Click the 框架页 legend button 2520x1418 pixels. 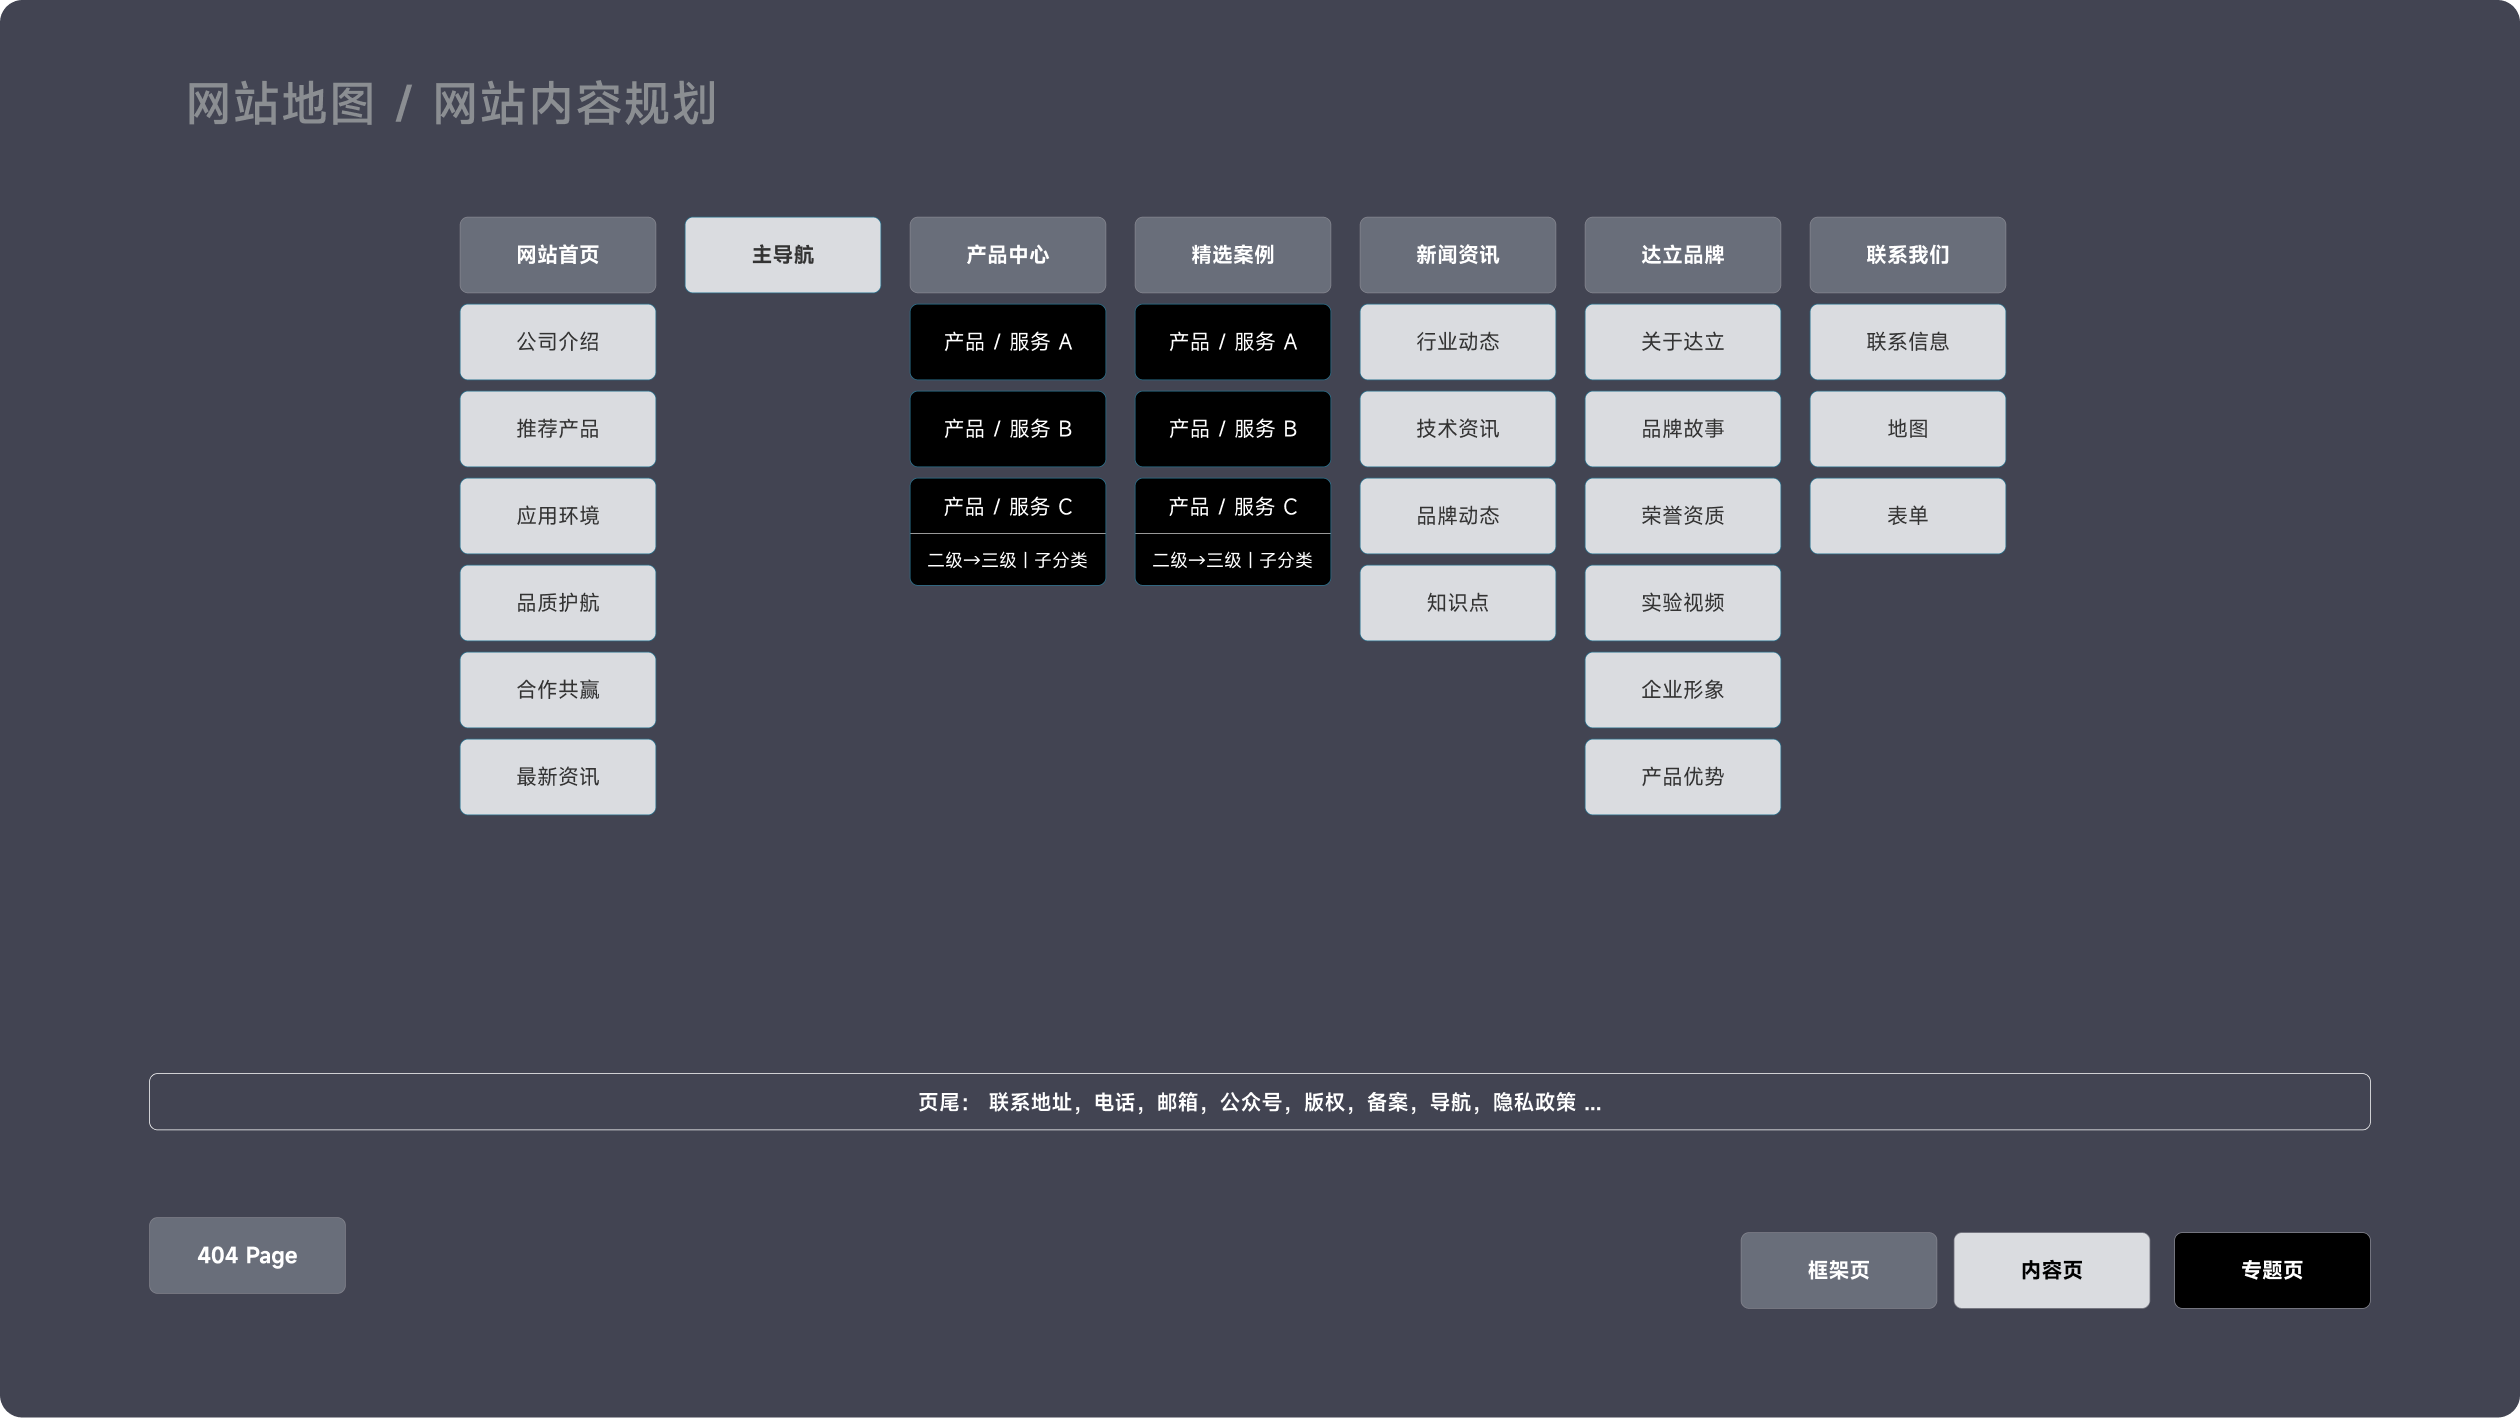click(1838, 1270)
